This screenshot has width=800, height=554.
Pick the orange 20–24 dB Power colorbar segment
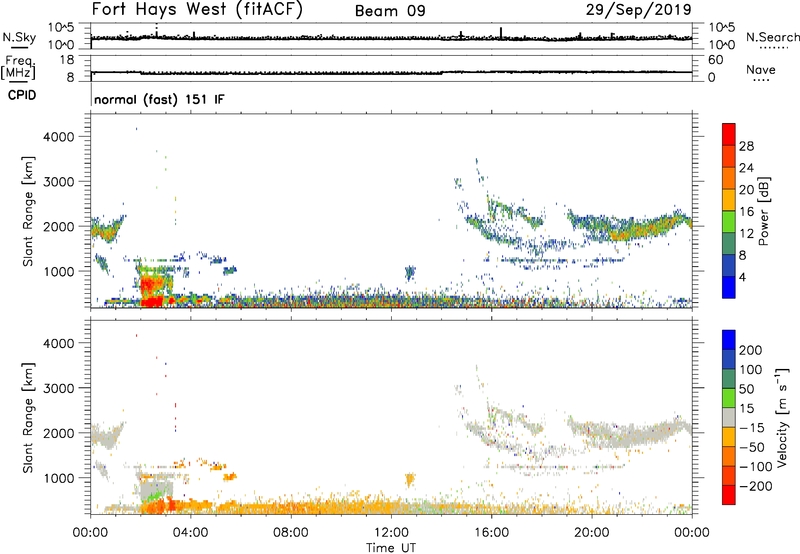tap(729, 178)
